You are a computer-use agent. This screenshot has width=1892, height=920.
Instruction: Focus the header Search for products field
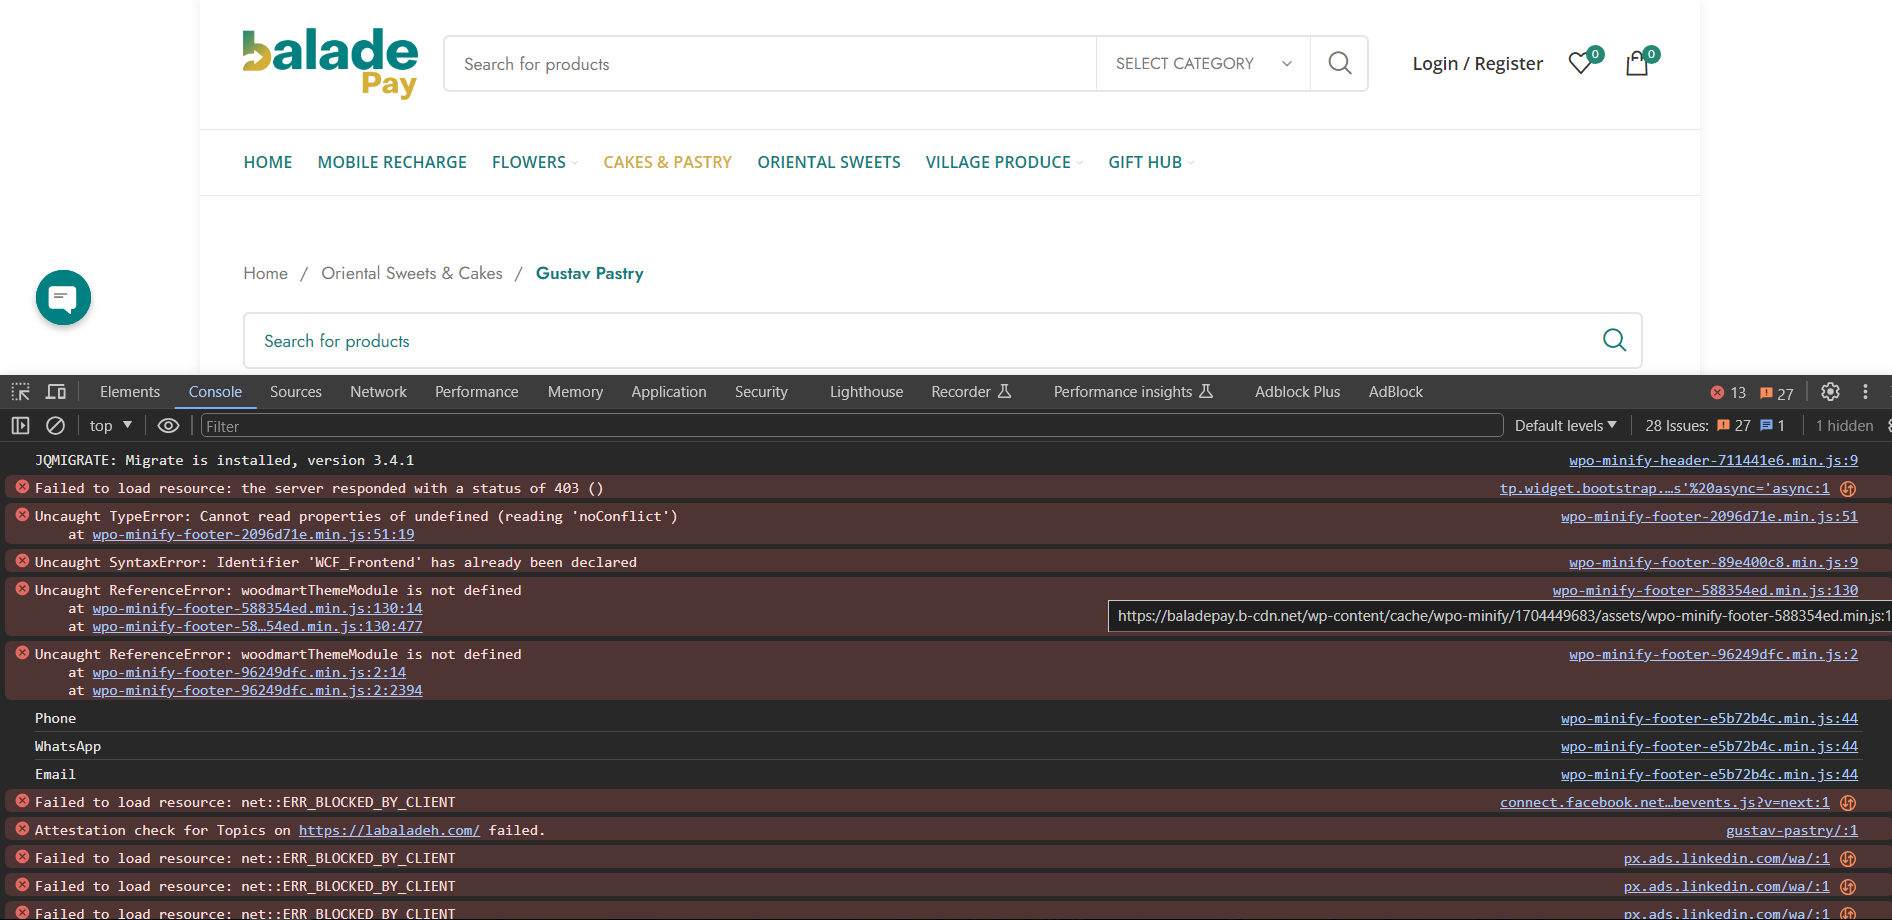(x=770, y=64)
